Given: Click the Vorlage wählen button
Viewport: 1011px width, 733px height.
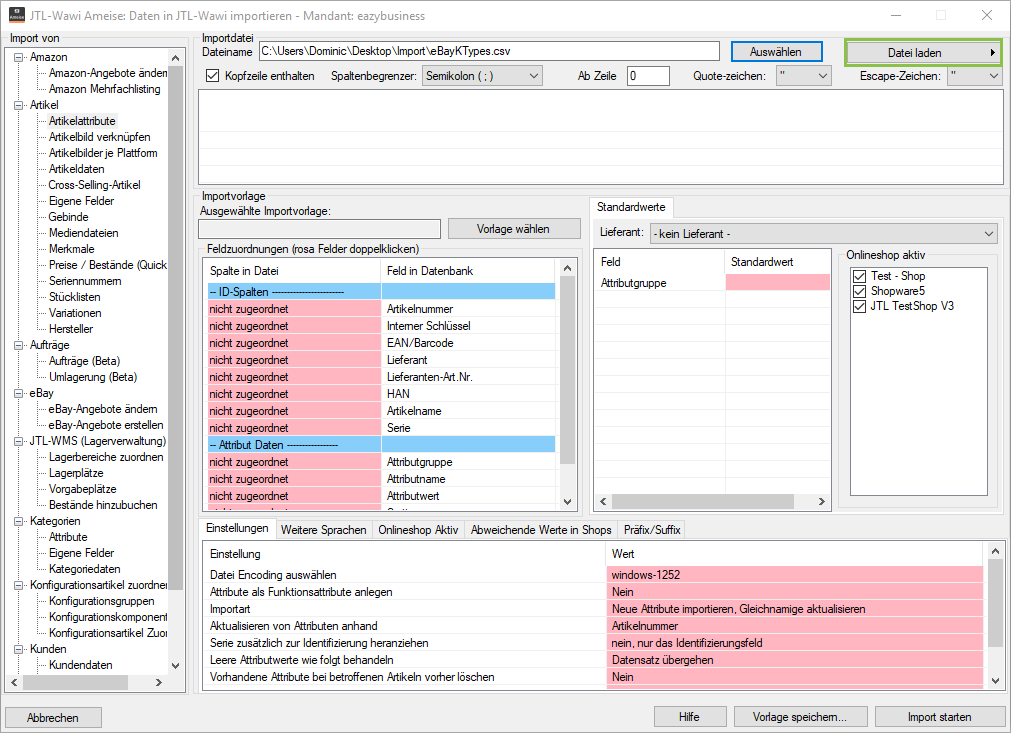Looking at the screenshot, I should 514,229.
